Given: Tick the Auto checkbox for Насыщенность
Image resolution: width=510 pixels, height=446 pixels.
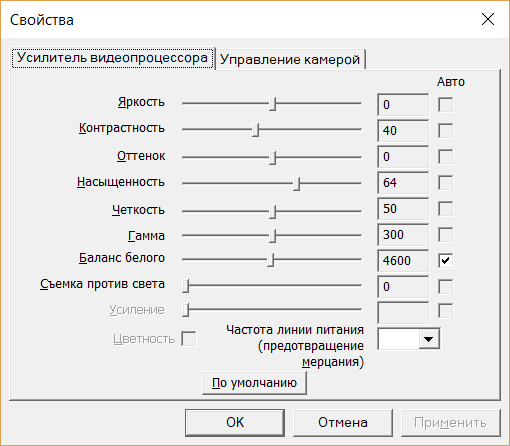Looking at the screenshot, I should pos(445,183).
